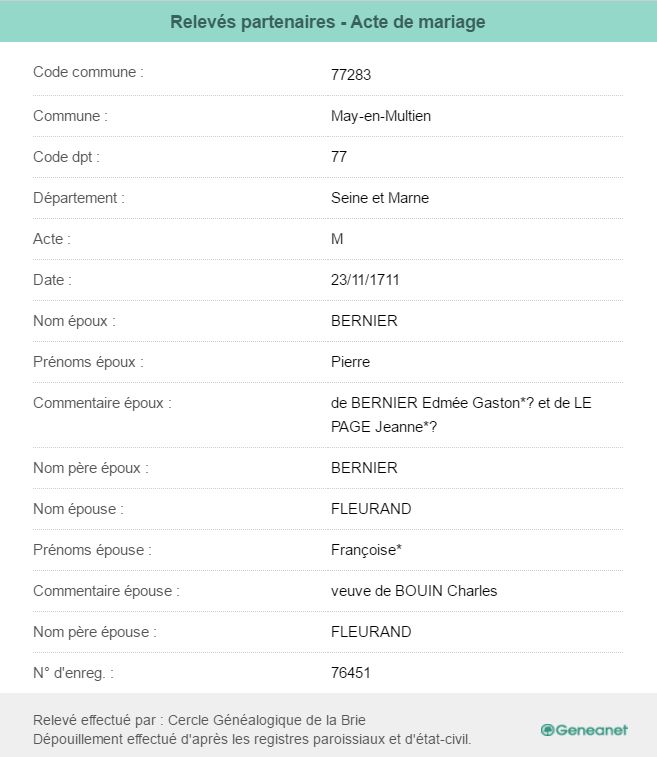Click the 'Relevés partenaires - Acte de mariage' header
The image size is (657, 757).
point(328,22)
